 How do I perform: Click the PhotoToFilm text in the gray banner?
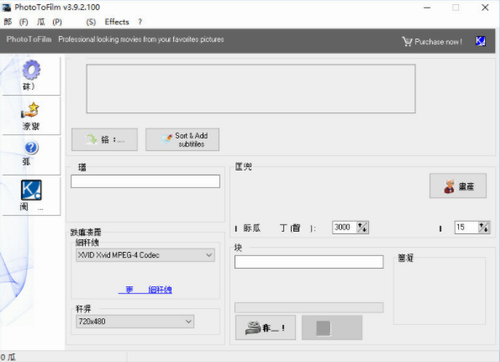[x=29, y=39]
